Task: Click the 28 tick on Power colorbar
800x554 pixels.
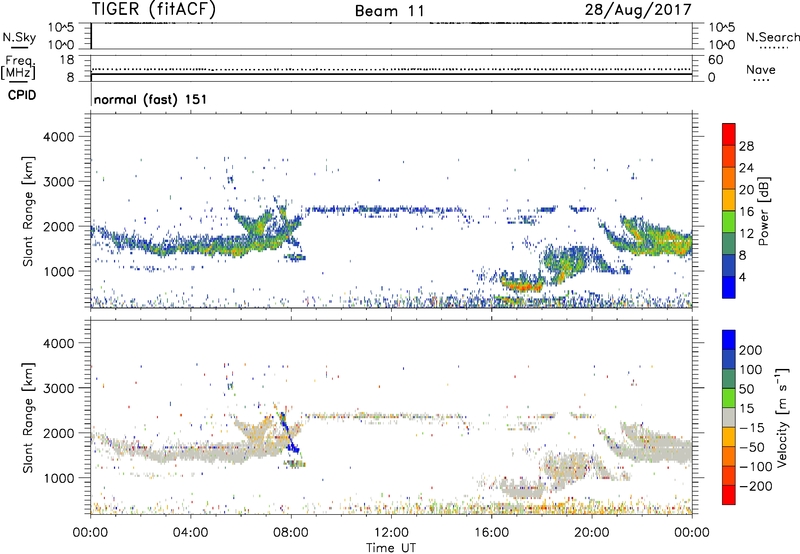Action: (x=746, y=146)
